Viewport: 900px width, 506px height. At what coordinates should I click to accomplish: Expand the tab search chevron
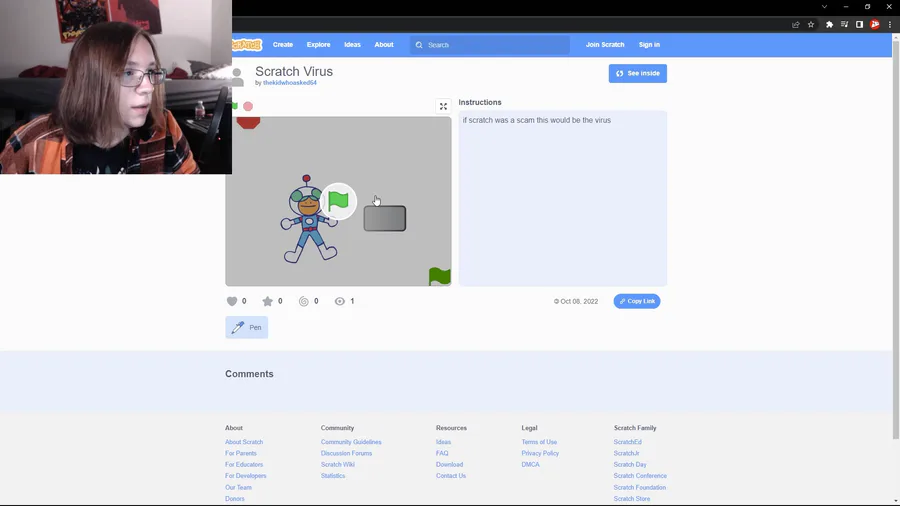click(824, 7)
